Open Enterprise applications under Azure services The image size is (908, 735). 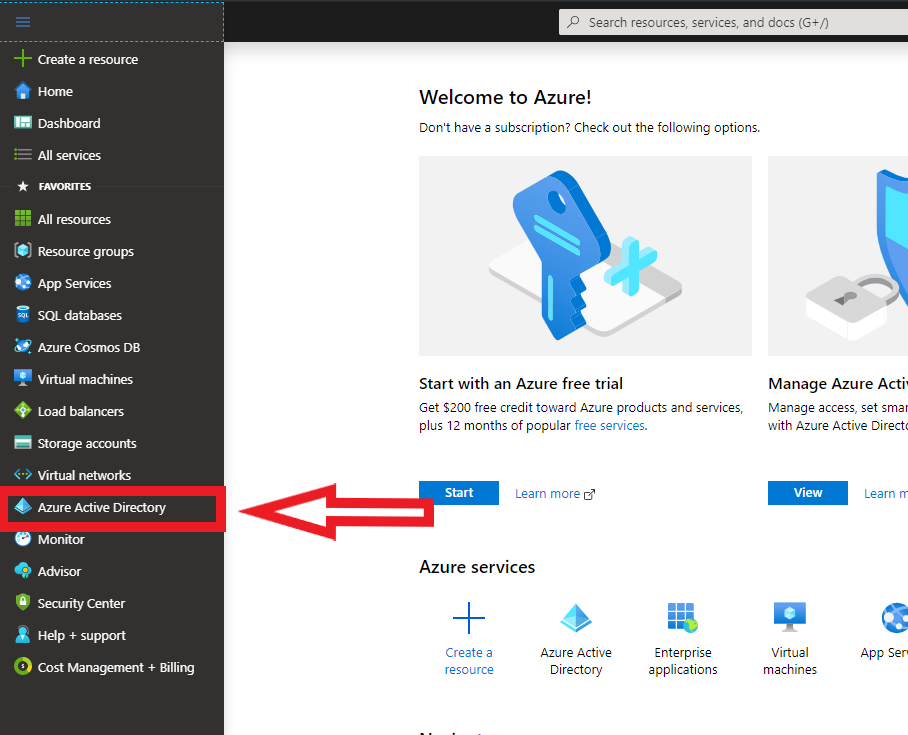point(682,640)
